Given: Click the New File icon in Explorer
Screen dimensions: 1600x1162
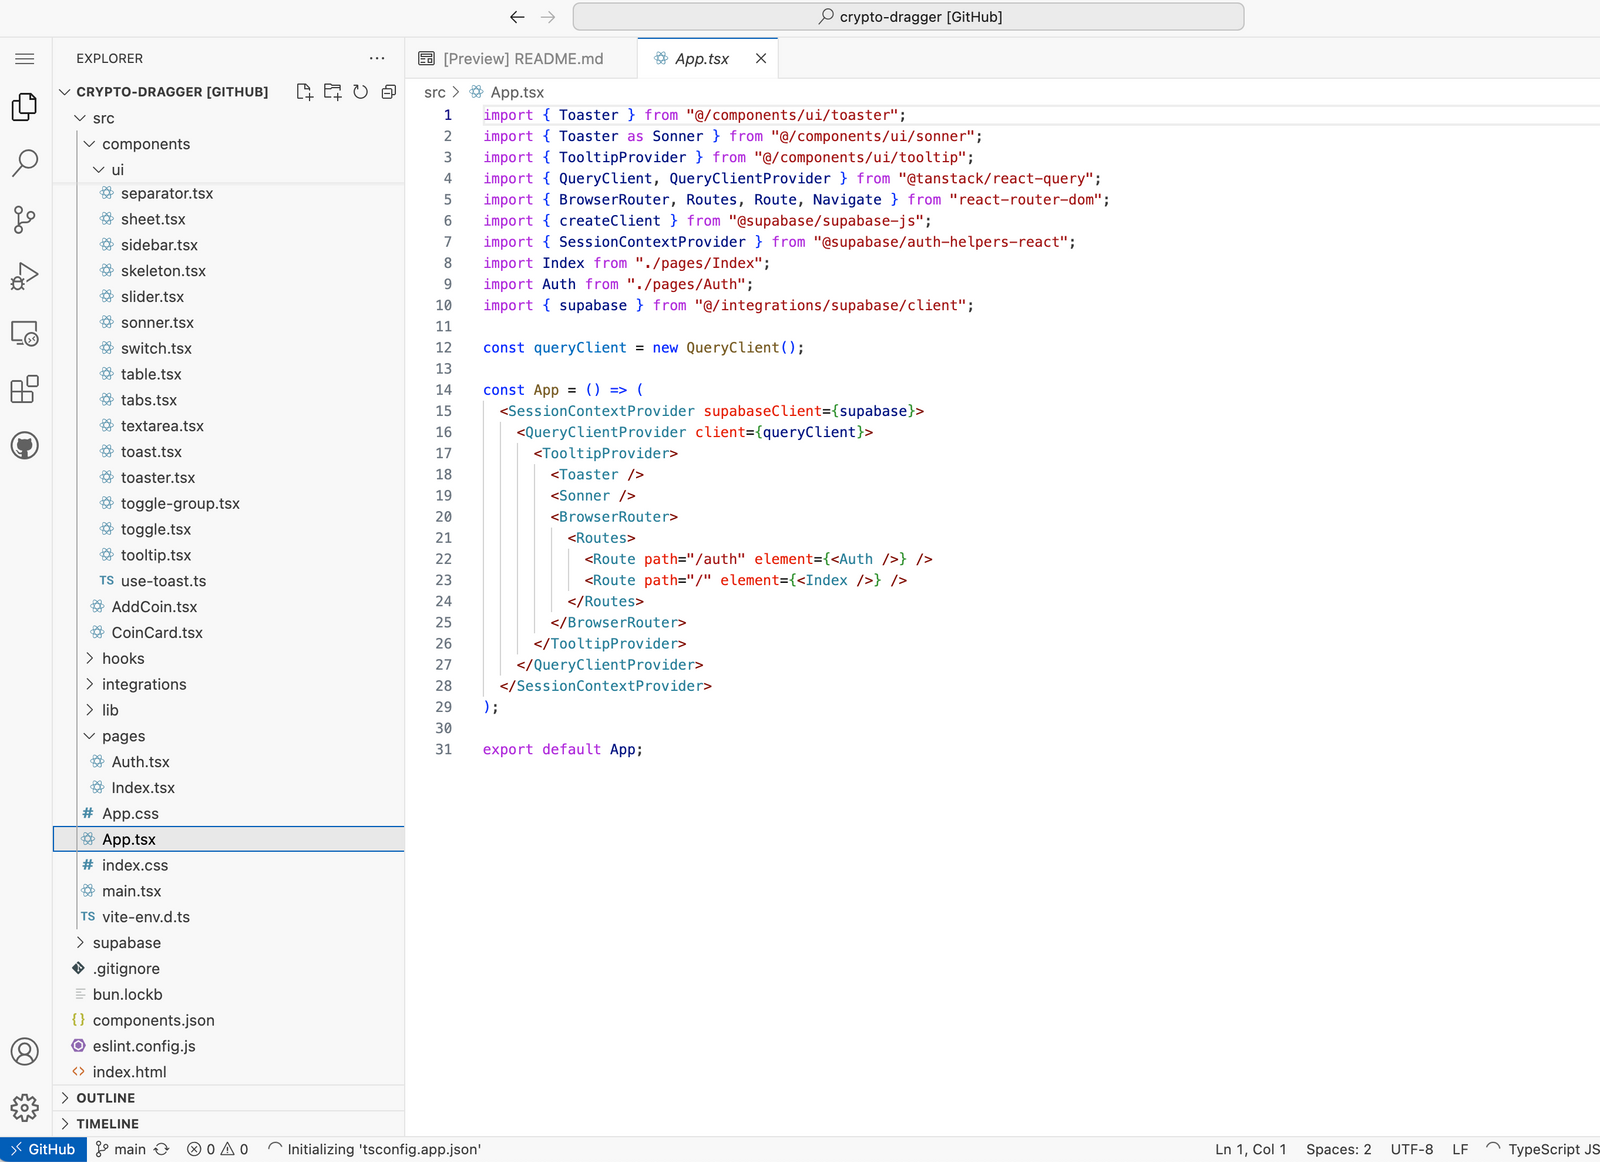Looking at the screenshot, I should tap(305, 92).
